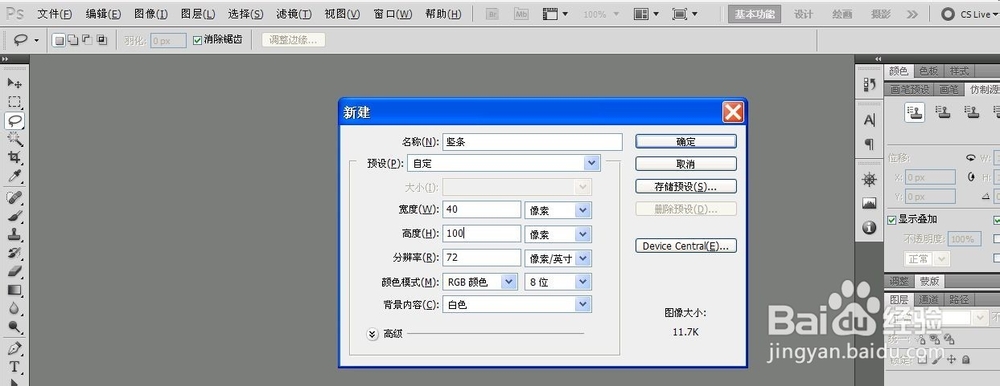The image size is (1000, 386).
Task: Select the Brush tool
Action: click(x=14, y=216)
